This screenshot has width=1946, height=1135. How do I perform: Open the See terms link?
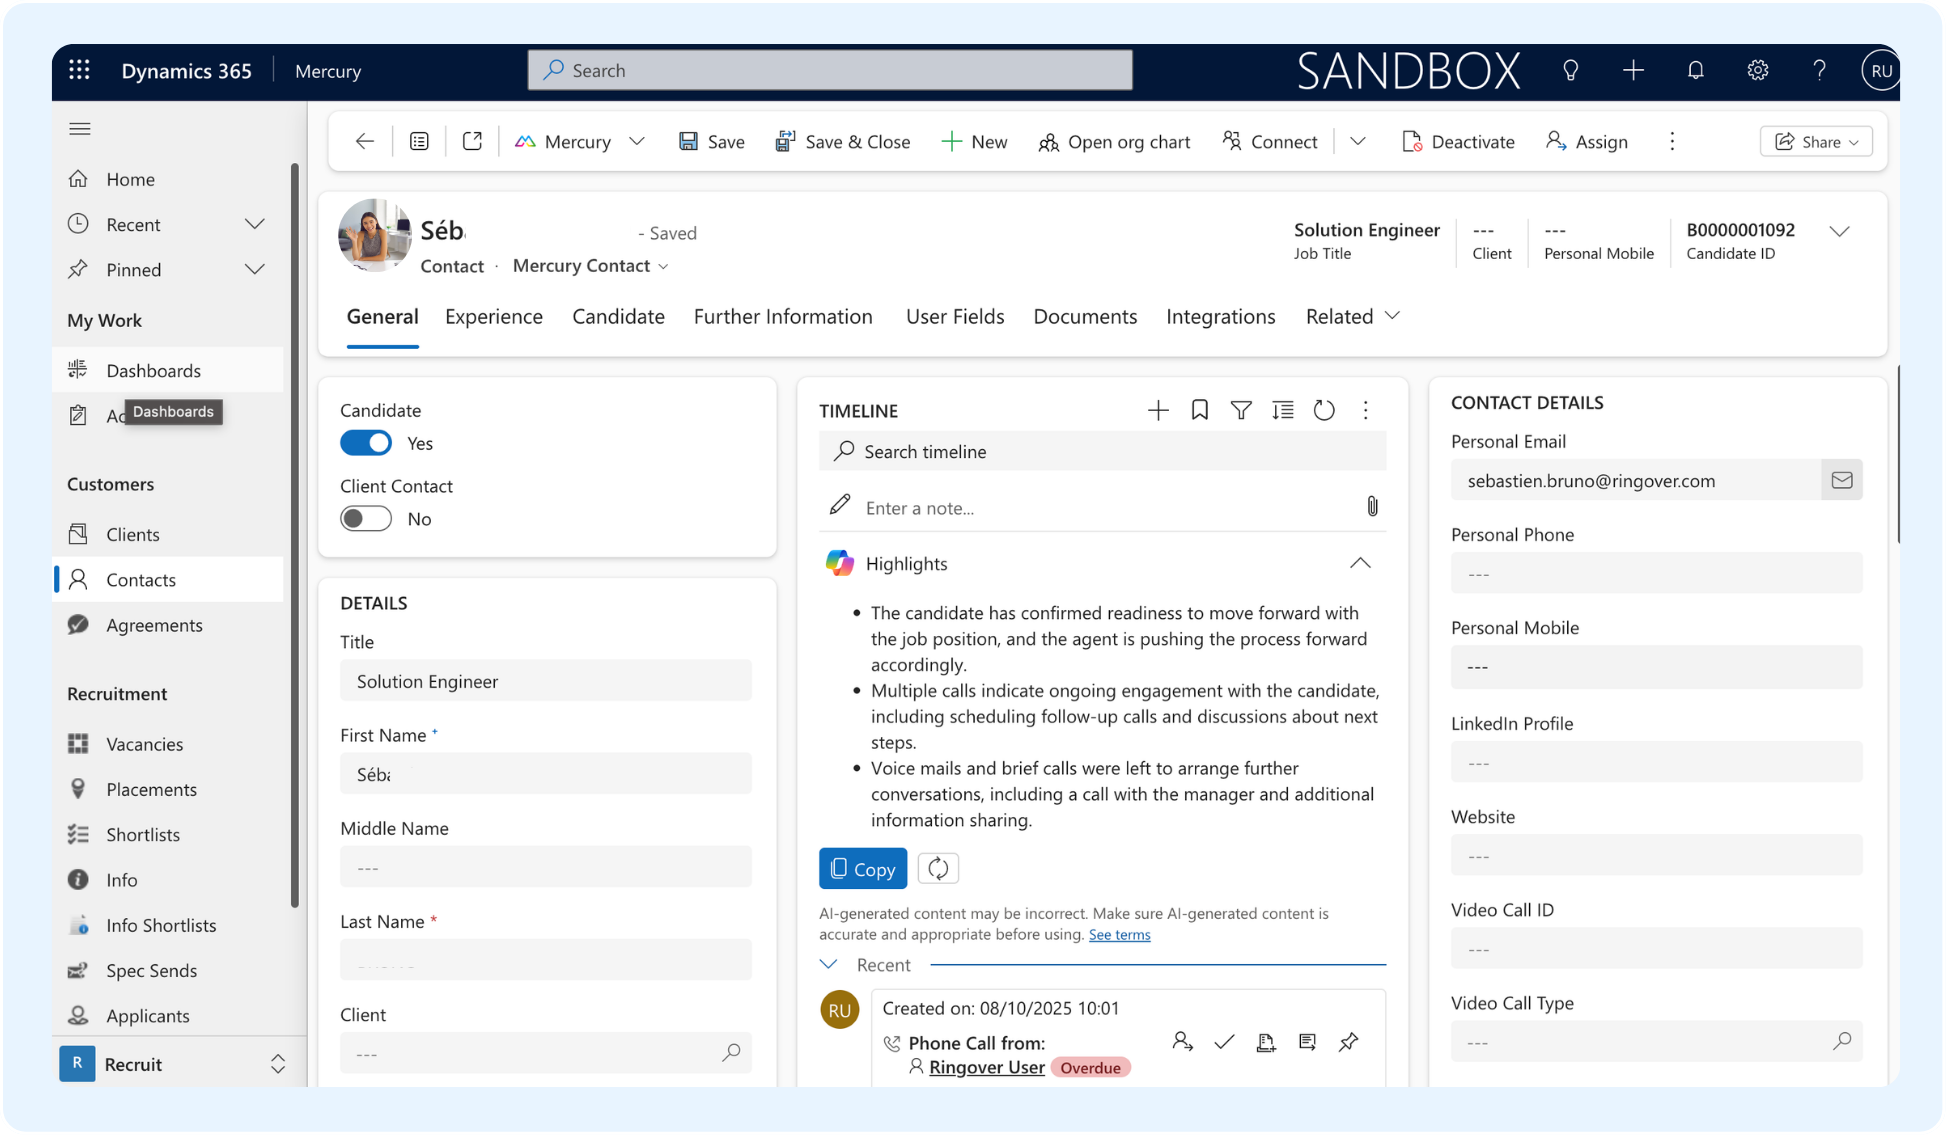tap(1119, 935)
